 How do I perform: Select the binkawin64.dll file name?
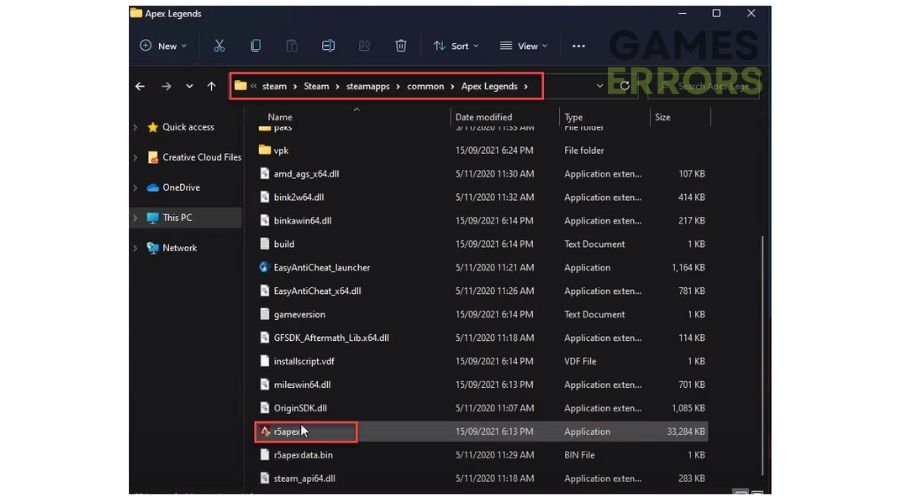pyautogui.click(x=302, y=220)
